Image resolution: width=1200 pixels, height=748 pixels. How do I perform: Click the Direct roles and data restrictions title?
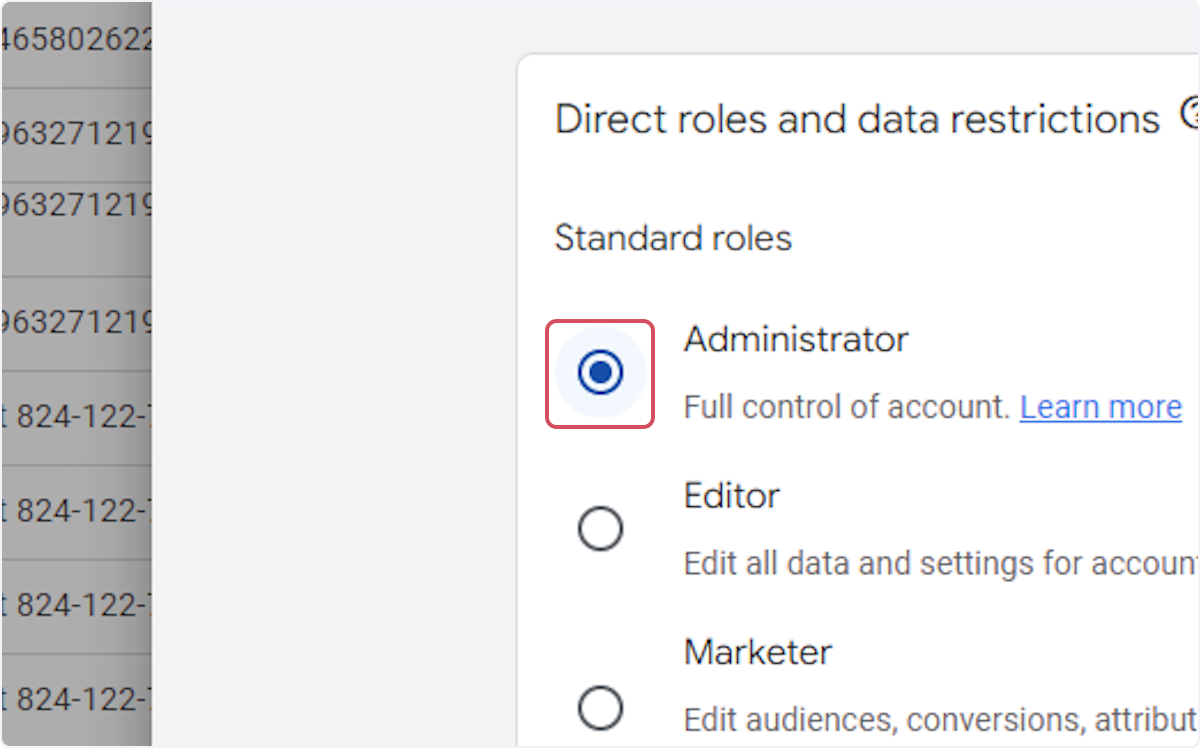tap(856, 119)
